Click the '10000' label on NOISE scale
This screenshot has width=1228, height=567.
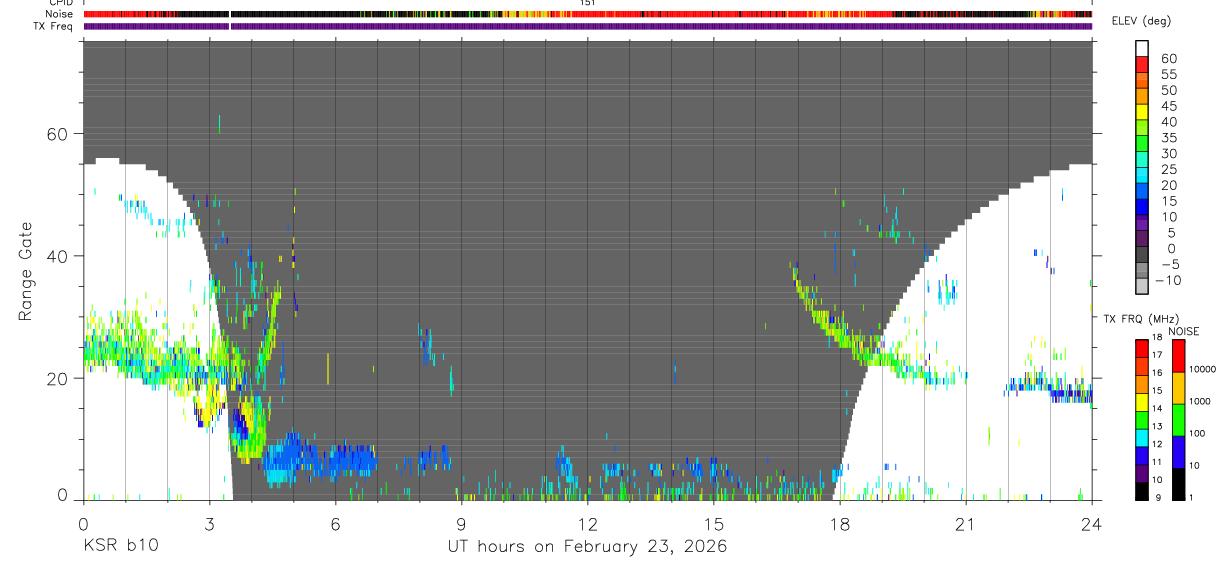pyautogui.click(x=1202, y=369)
